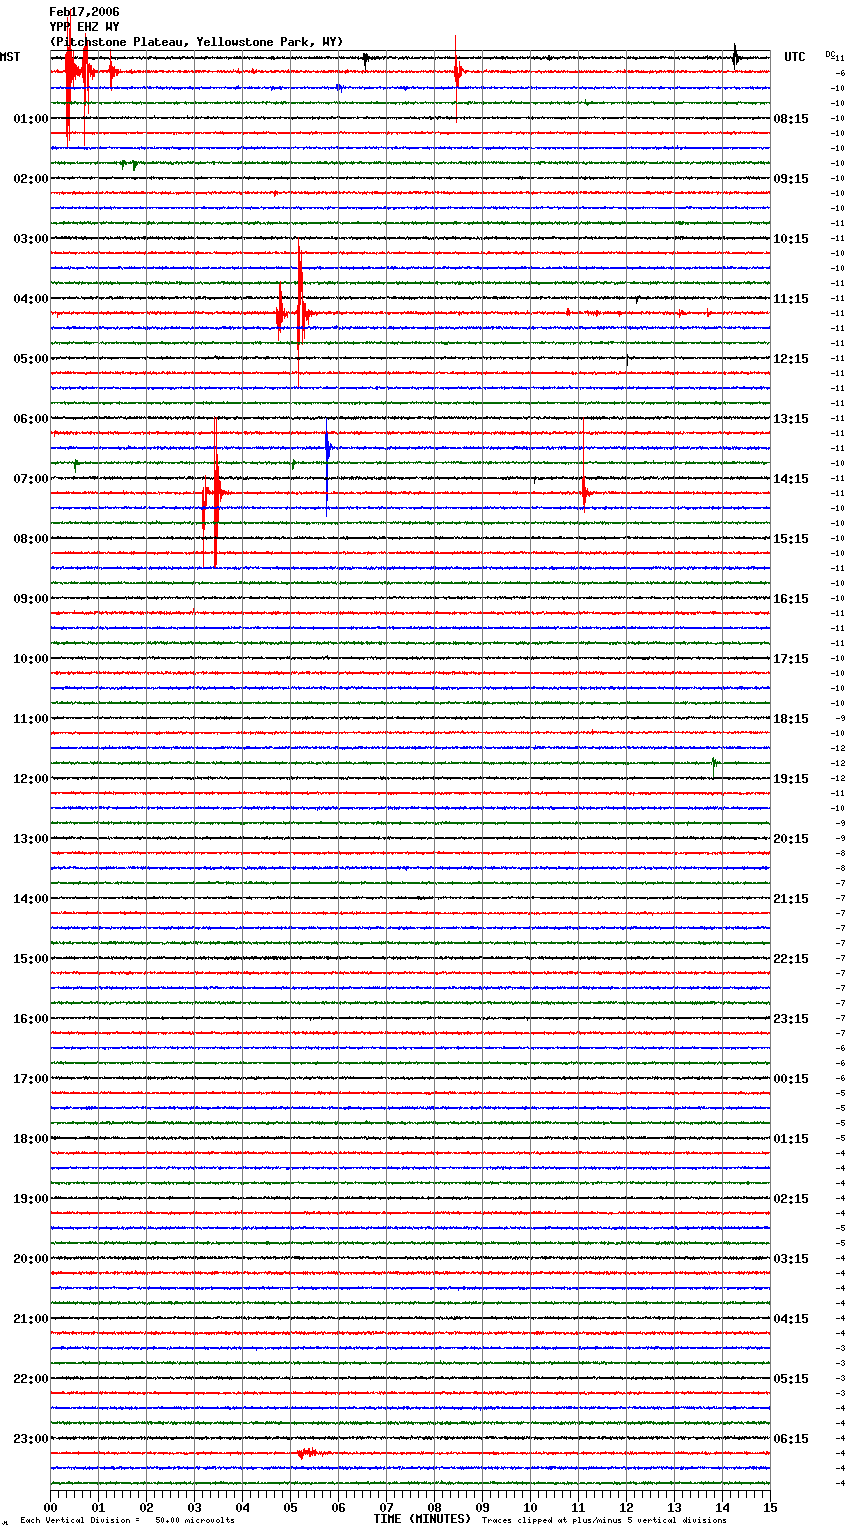Click the date label Feb17,2006
This screenshot has height=1534, width=850.
(x=84, y=12)
